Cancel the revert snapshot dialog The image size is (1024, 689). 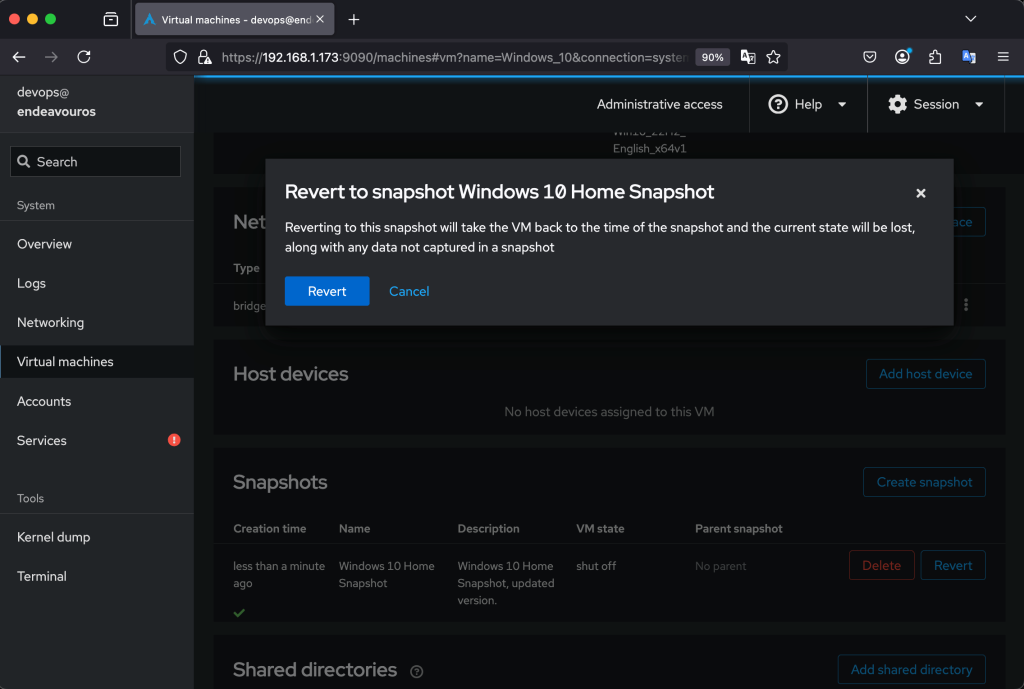pos(409,291)
